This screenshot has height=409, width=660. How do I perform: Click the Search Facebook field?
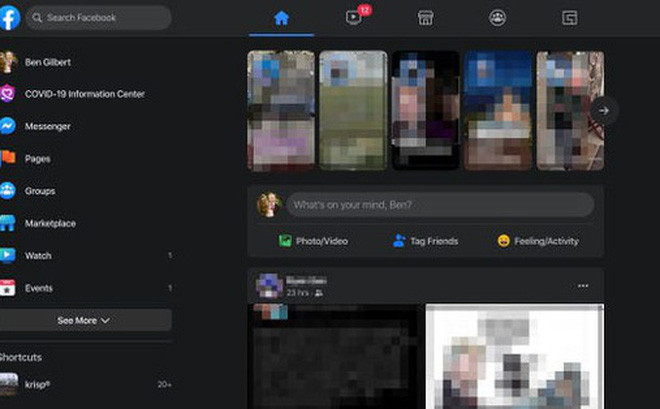click(x=98, y=18)
